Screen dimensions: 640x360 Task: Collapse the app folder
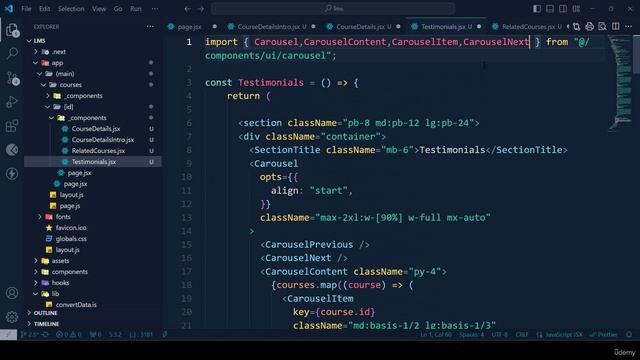pyautogui.click(x=36, y=63)
